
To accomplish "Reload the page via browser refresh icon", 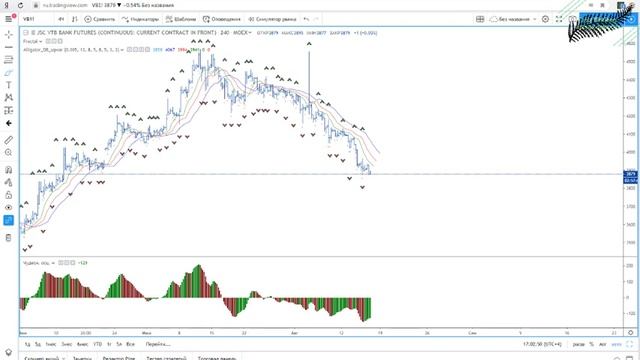I will (20, 5).
